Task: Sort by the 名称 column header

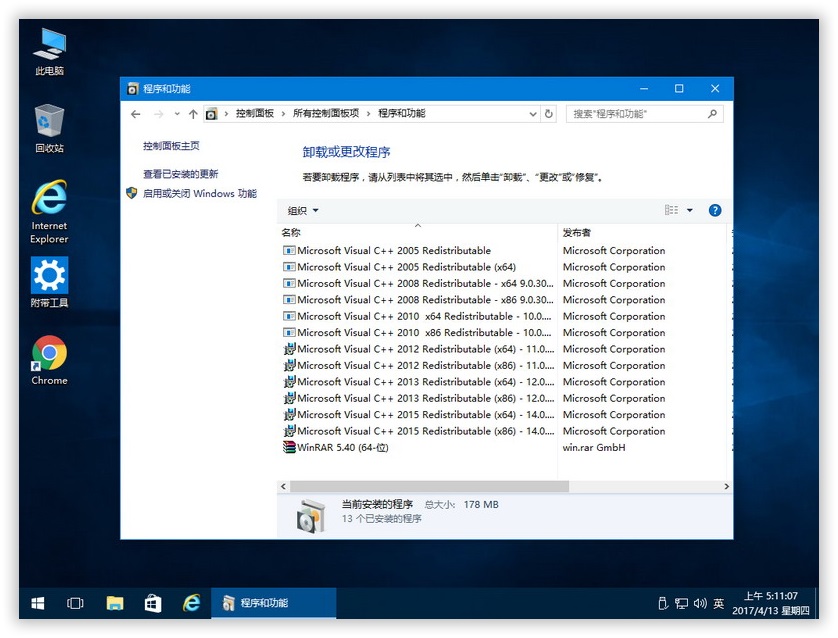Action: point(417,232)
